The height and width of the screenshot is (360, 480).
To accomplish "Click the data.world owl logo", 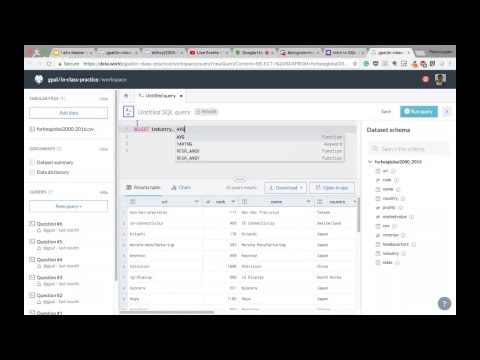I will [x=39, y=79].
